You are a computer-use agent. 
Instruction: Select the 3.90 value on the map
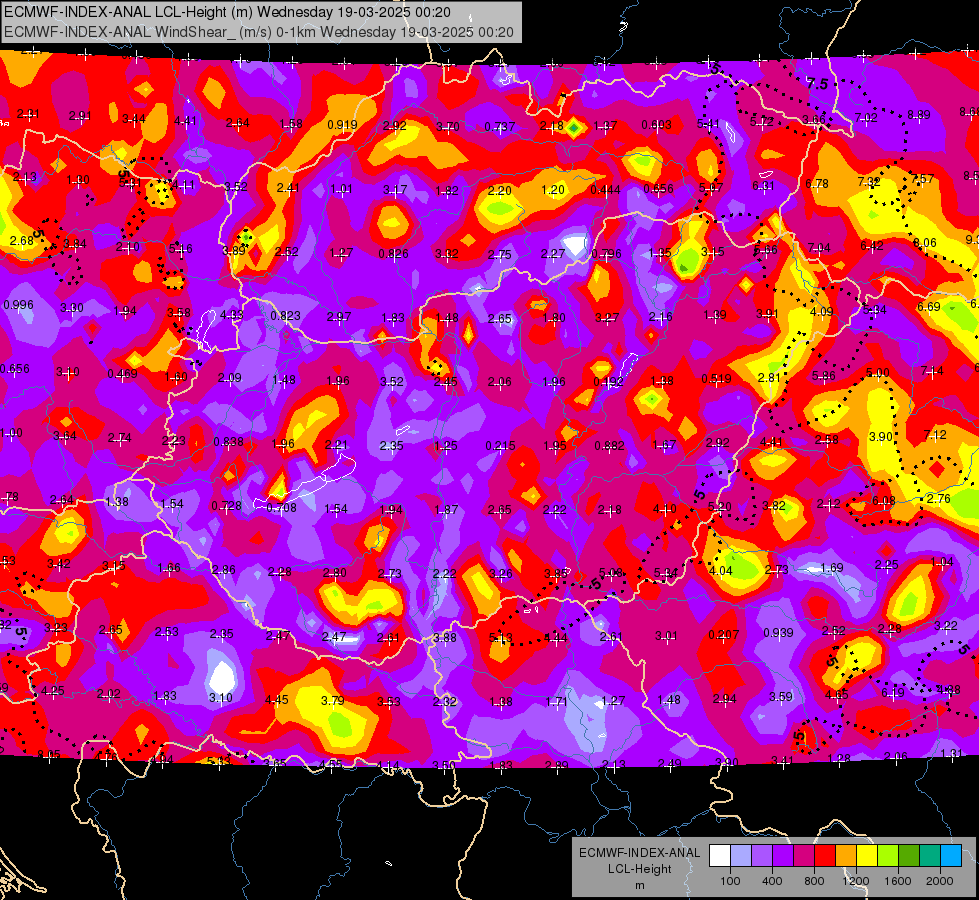[x=880, y=437]
